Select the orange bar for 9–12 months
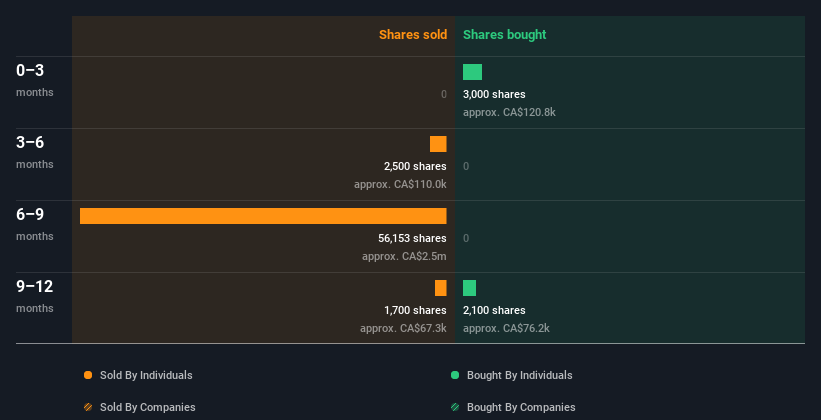Screen dimensions: 821x420 [x=441, y=288]
